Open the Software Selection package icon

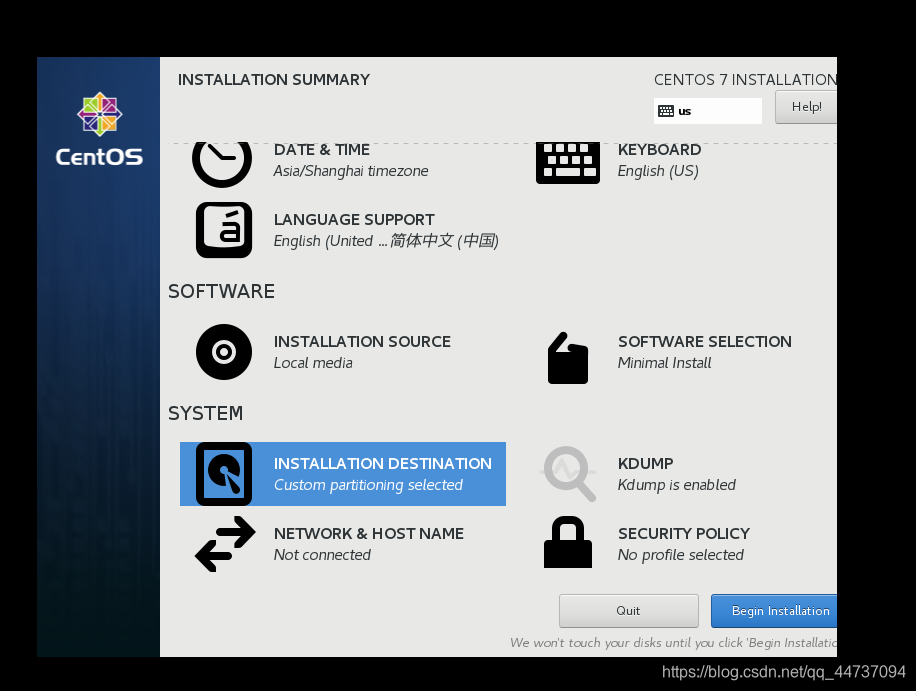[x=568, y=358]
